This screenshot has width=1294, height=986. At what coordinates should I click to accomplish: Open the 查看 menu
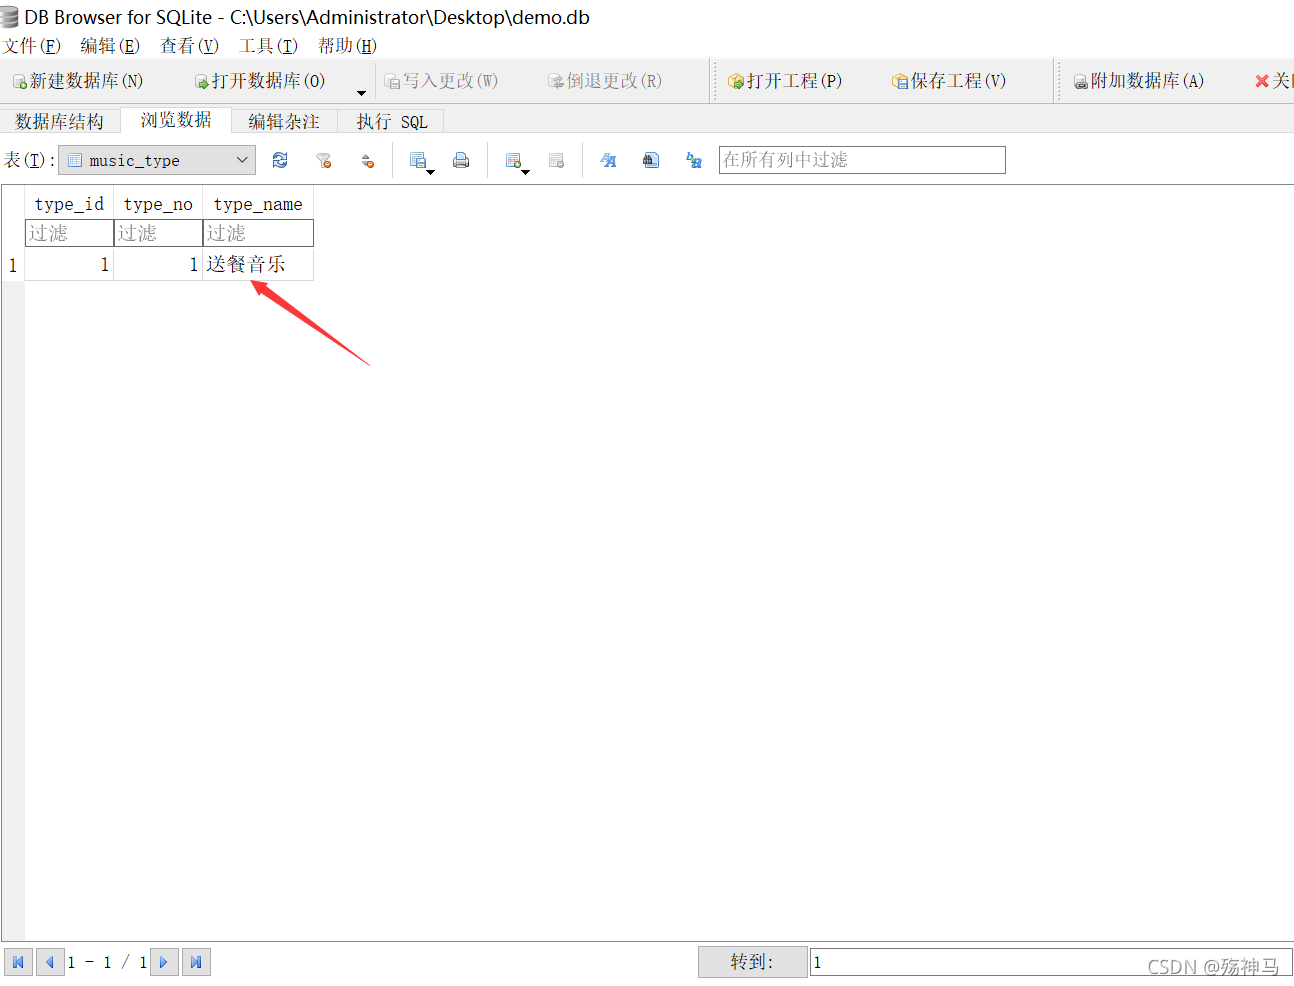(x=189, y=46)
